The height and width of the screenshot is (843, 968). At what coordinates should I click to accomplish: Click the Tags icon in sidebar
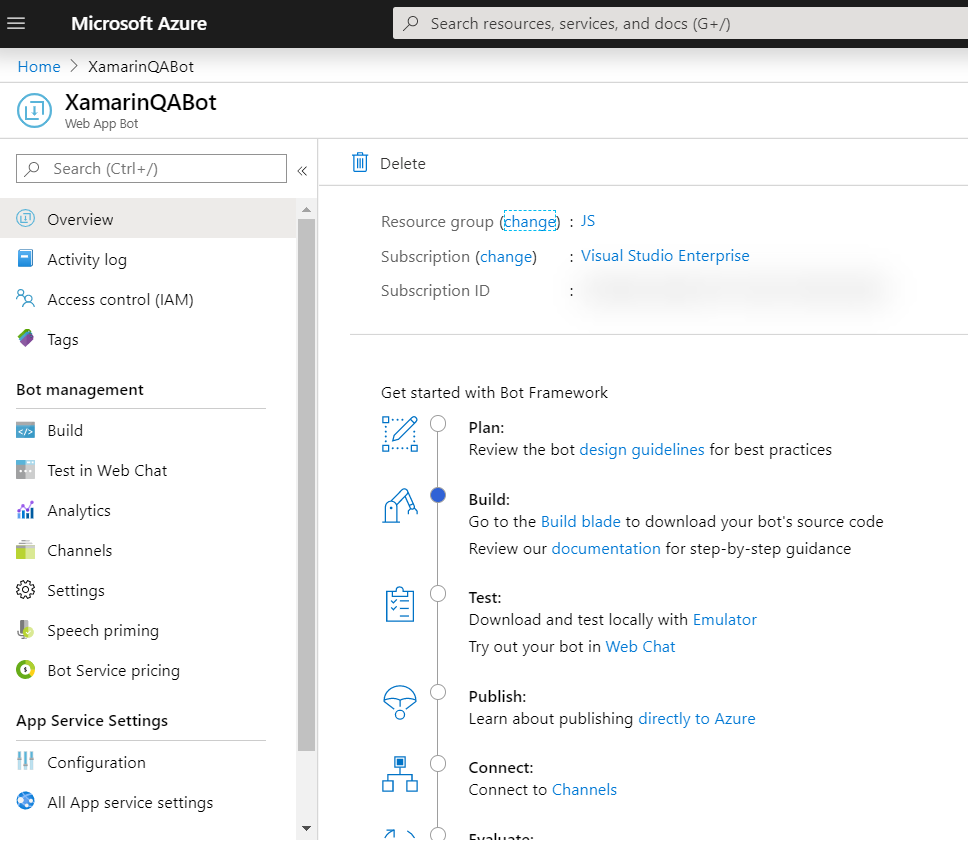coord(26,338)
